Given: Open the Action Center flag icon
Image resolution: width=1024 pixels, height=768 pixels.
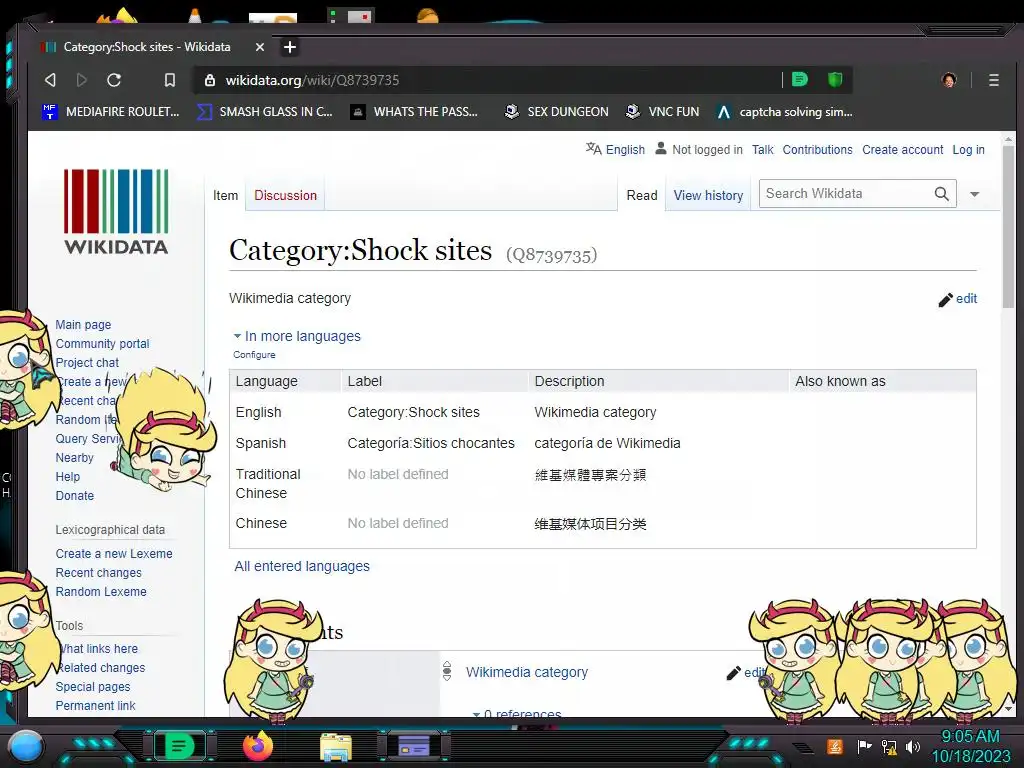Looking at the screenshot, I should [864, 746].
